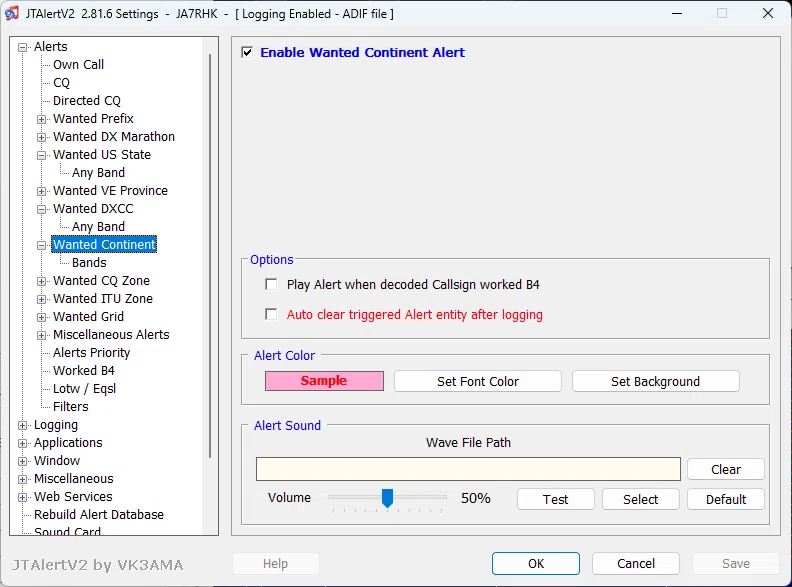Expand the Wanted CQ Zone node
The width and height of the screenshot is (792, 587).
click(x=41, y=281)
